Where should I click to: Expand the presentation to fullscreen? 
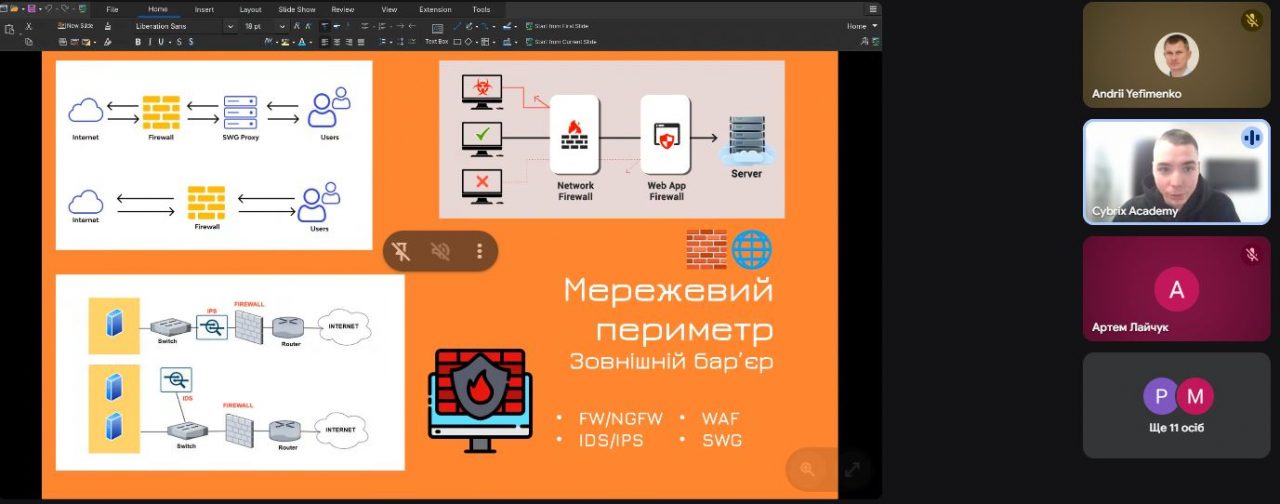pyautogui.click(x=852, y=469)
